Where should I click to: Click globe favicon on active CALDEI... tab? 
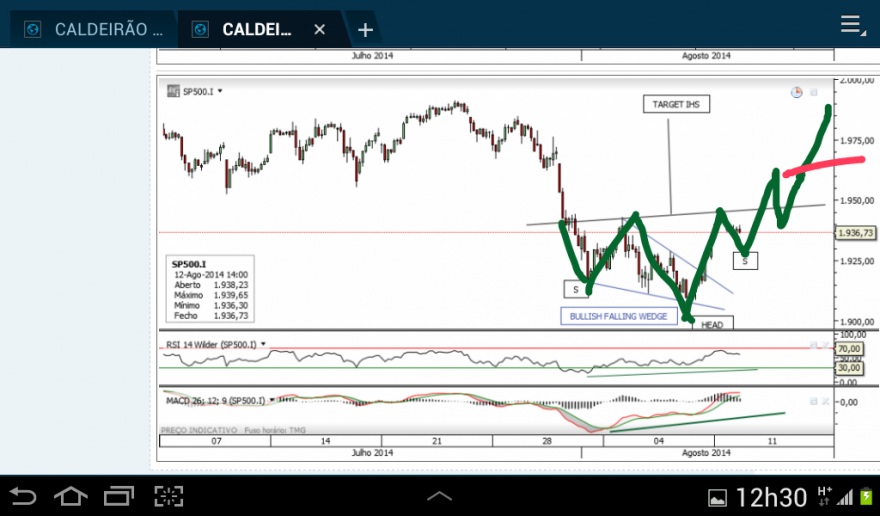pyautogui.click(x=200, y=29)
